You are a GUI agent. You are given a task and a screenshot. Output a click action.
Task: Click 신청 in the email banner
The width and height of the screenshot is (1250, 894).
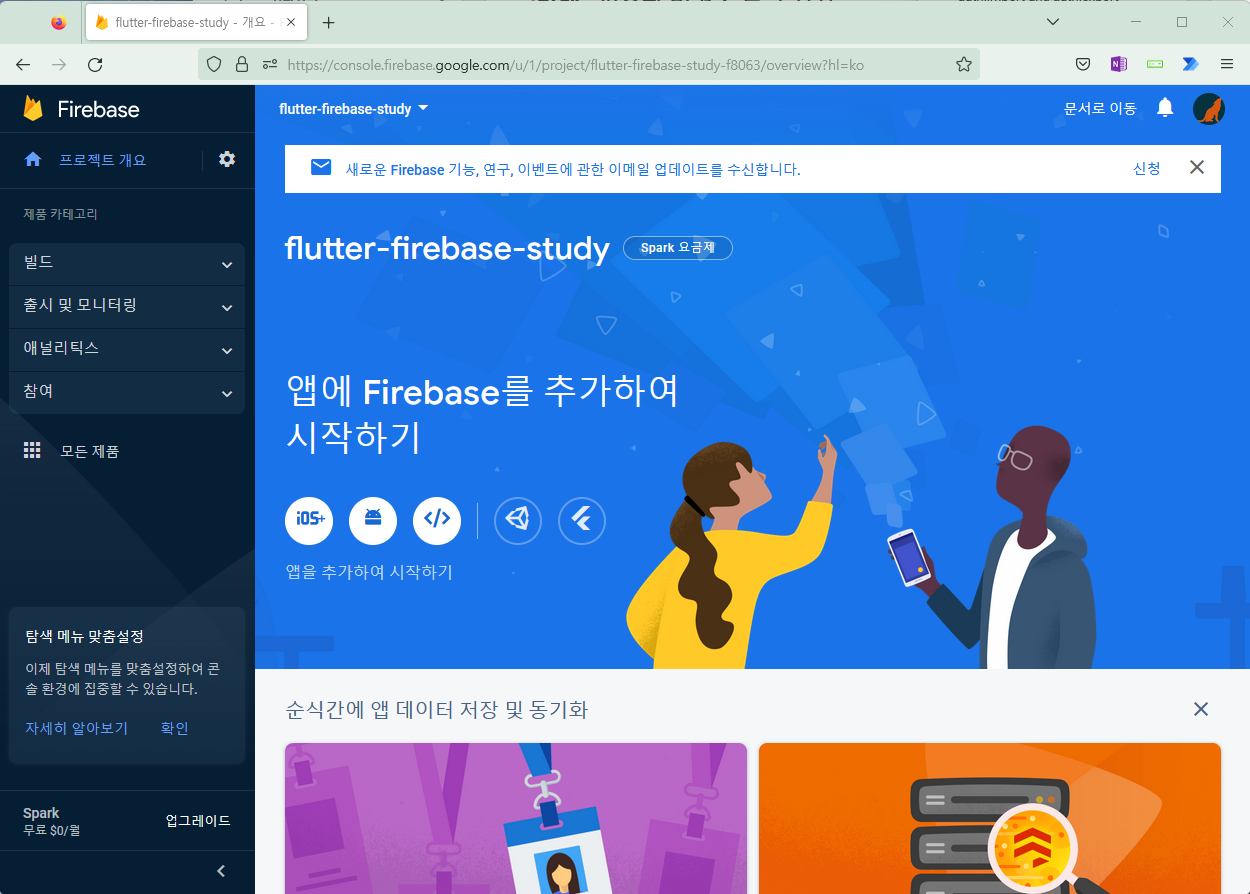(1146, 168)
